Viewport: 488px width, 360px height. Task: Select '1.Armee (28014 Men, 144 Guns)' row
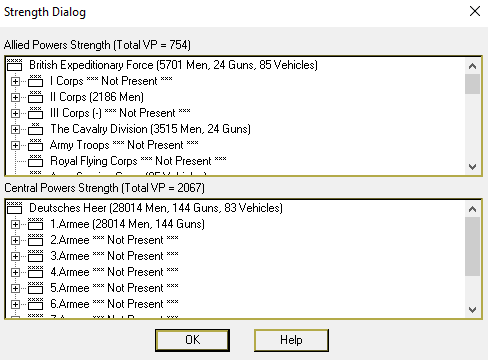(127, 224)
